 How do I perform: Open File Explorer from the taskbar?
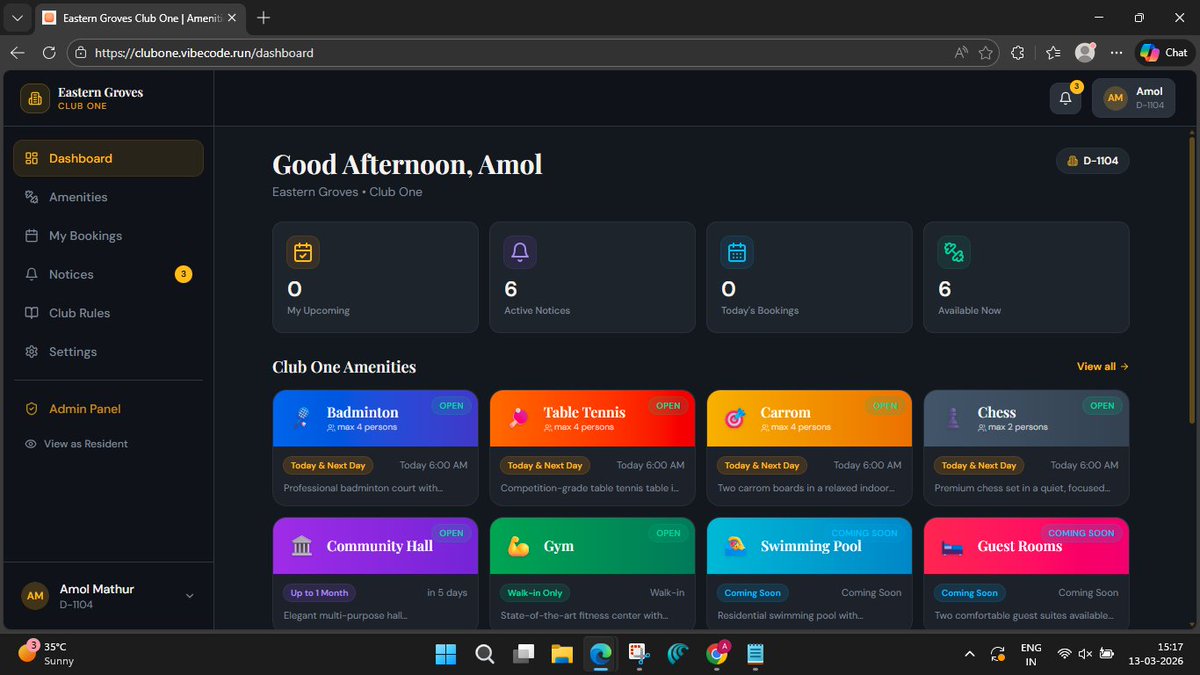coord(562,654)
